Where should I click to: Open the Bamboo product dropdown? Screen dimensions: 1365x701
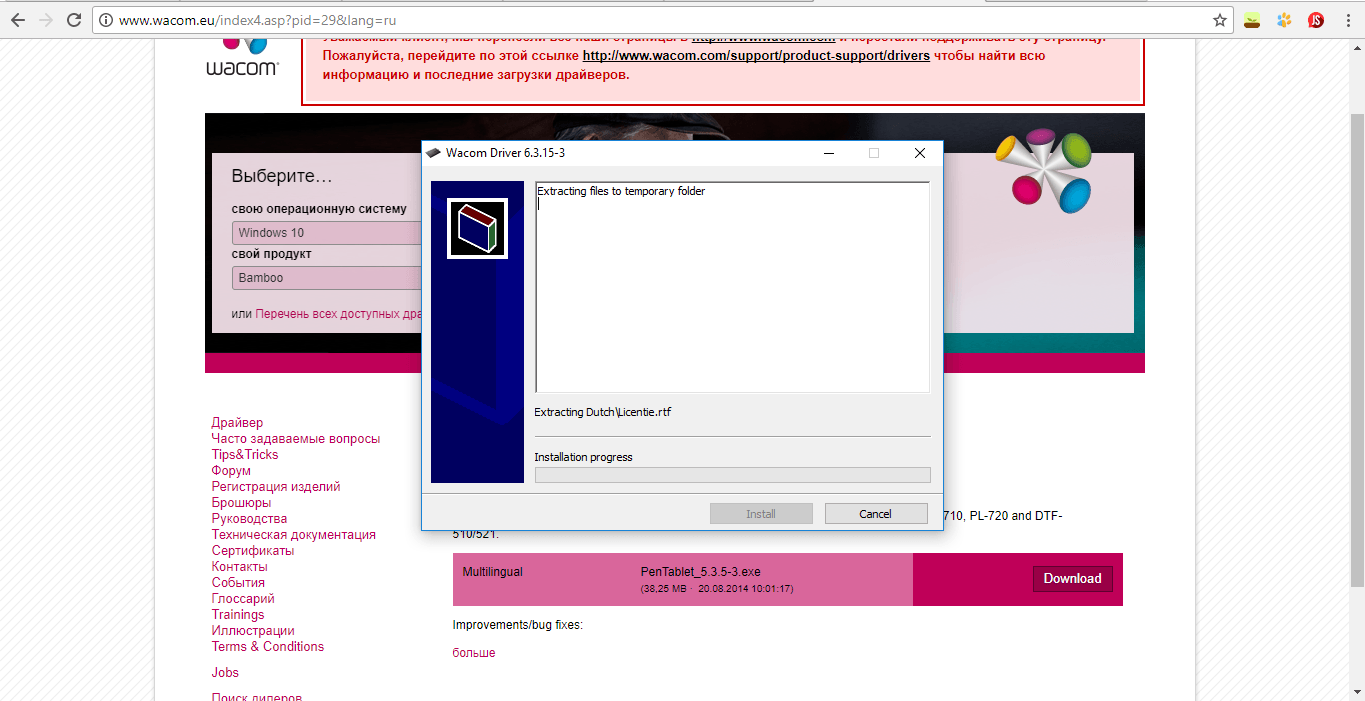pyautogui.click(x=327, y=278)
